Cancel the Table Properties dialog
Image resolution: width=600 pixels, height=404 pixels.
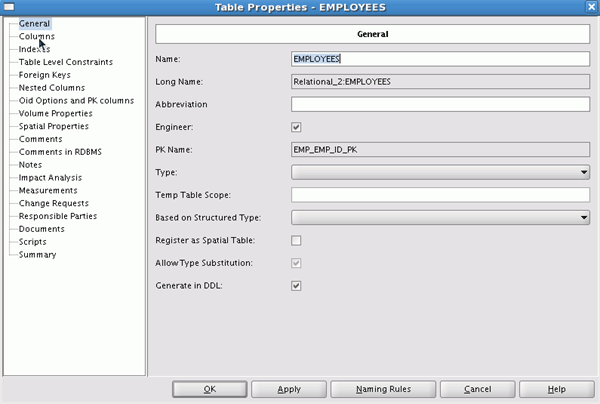coord(478,389)
